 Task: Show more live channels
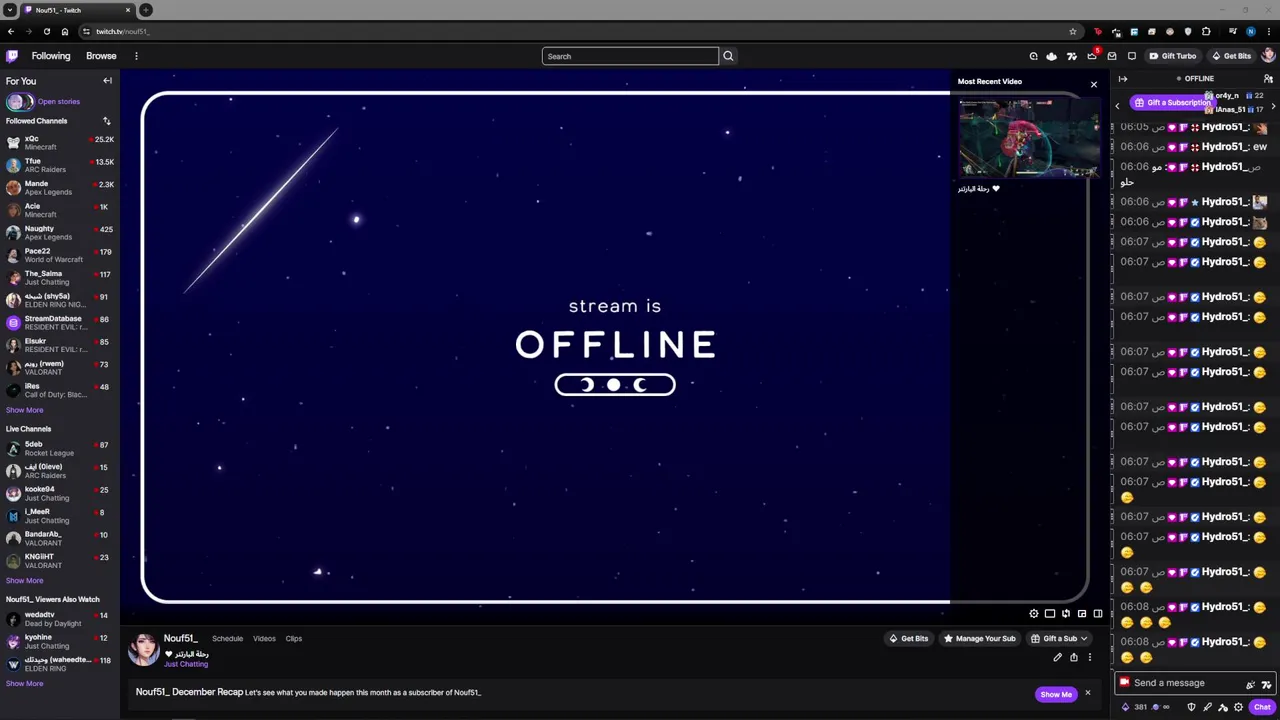tap(24, 581)
